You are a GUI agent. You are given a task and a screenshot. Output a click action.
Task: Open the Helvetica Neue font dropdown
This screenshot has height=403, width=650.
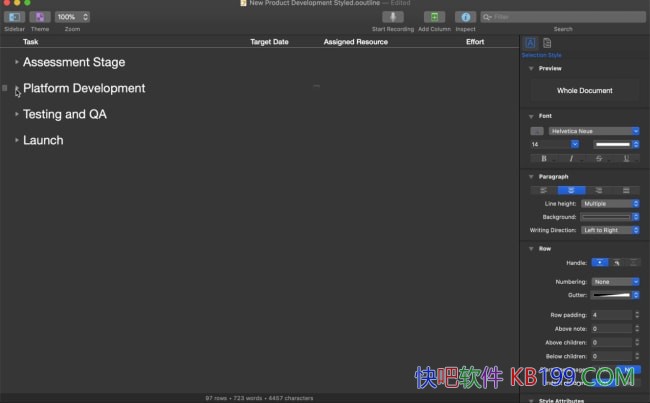tap(593, 131)
